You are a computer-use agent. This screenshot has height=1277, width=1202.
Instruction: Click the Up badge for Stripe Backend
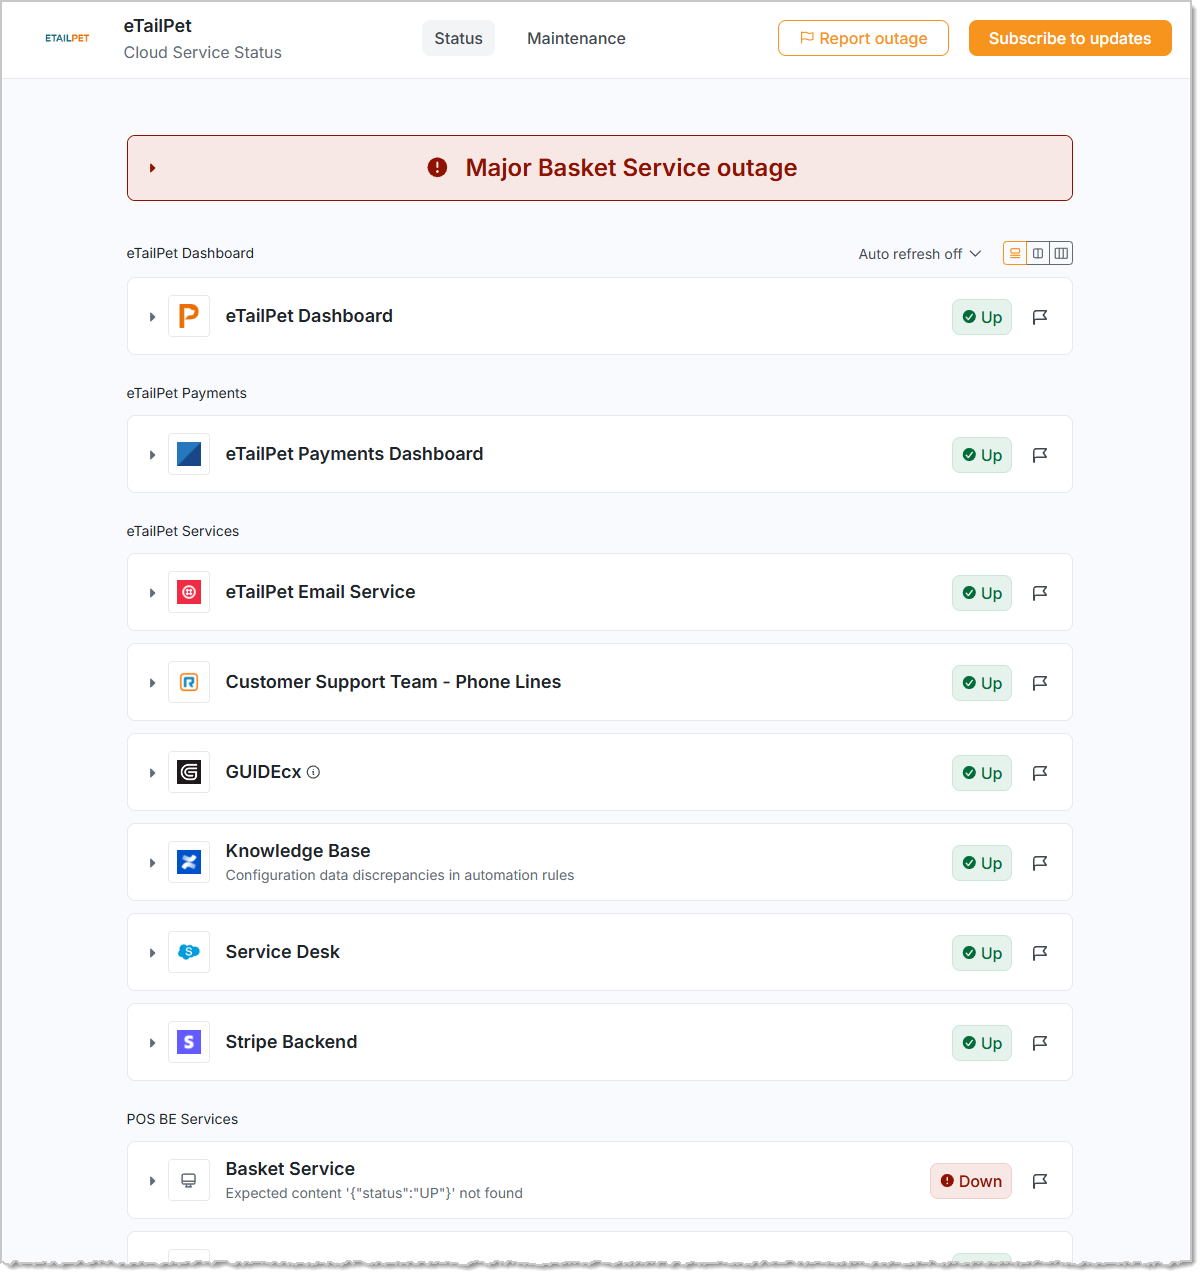tap(982, 1043)
